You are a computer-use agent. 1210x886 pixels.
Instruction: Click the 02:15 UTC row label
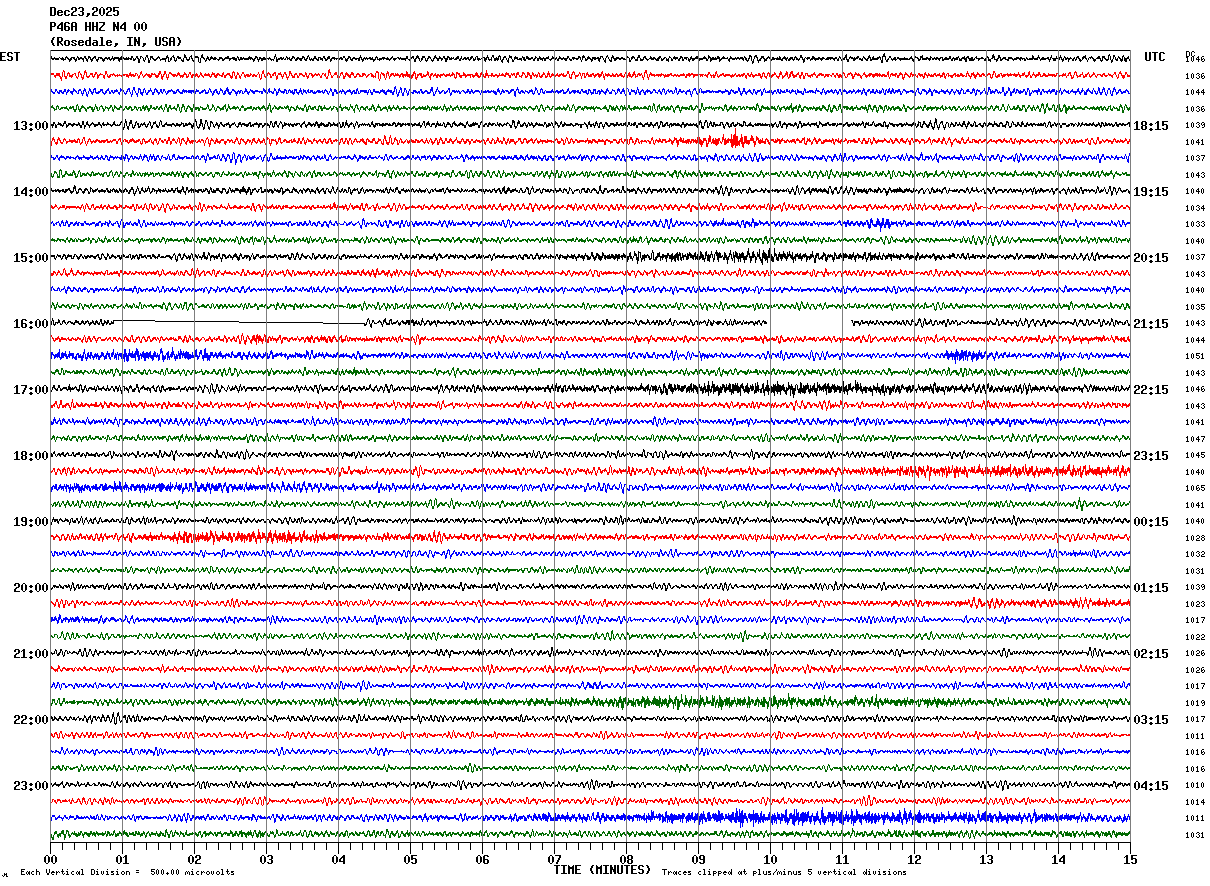point(1151,654)
